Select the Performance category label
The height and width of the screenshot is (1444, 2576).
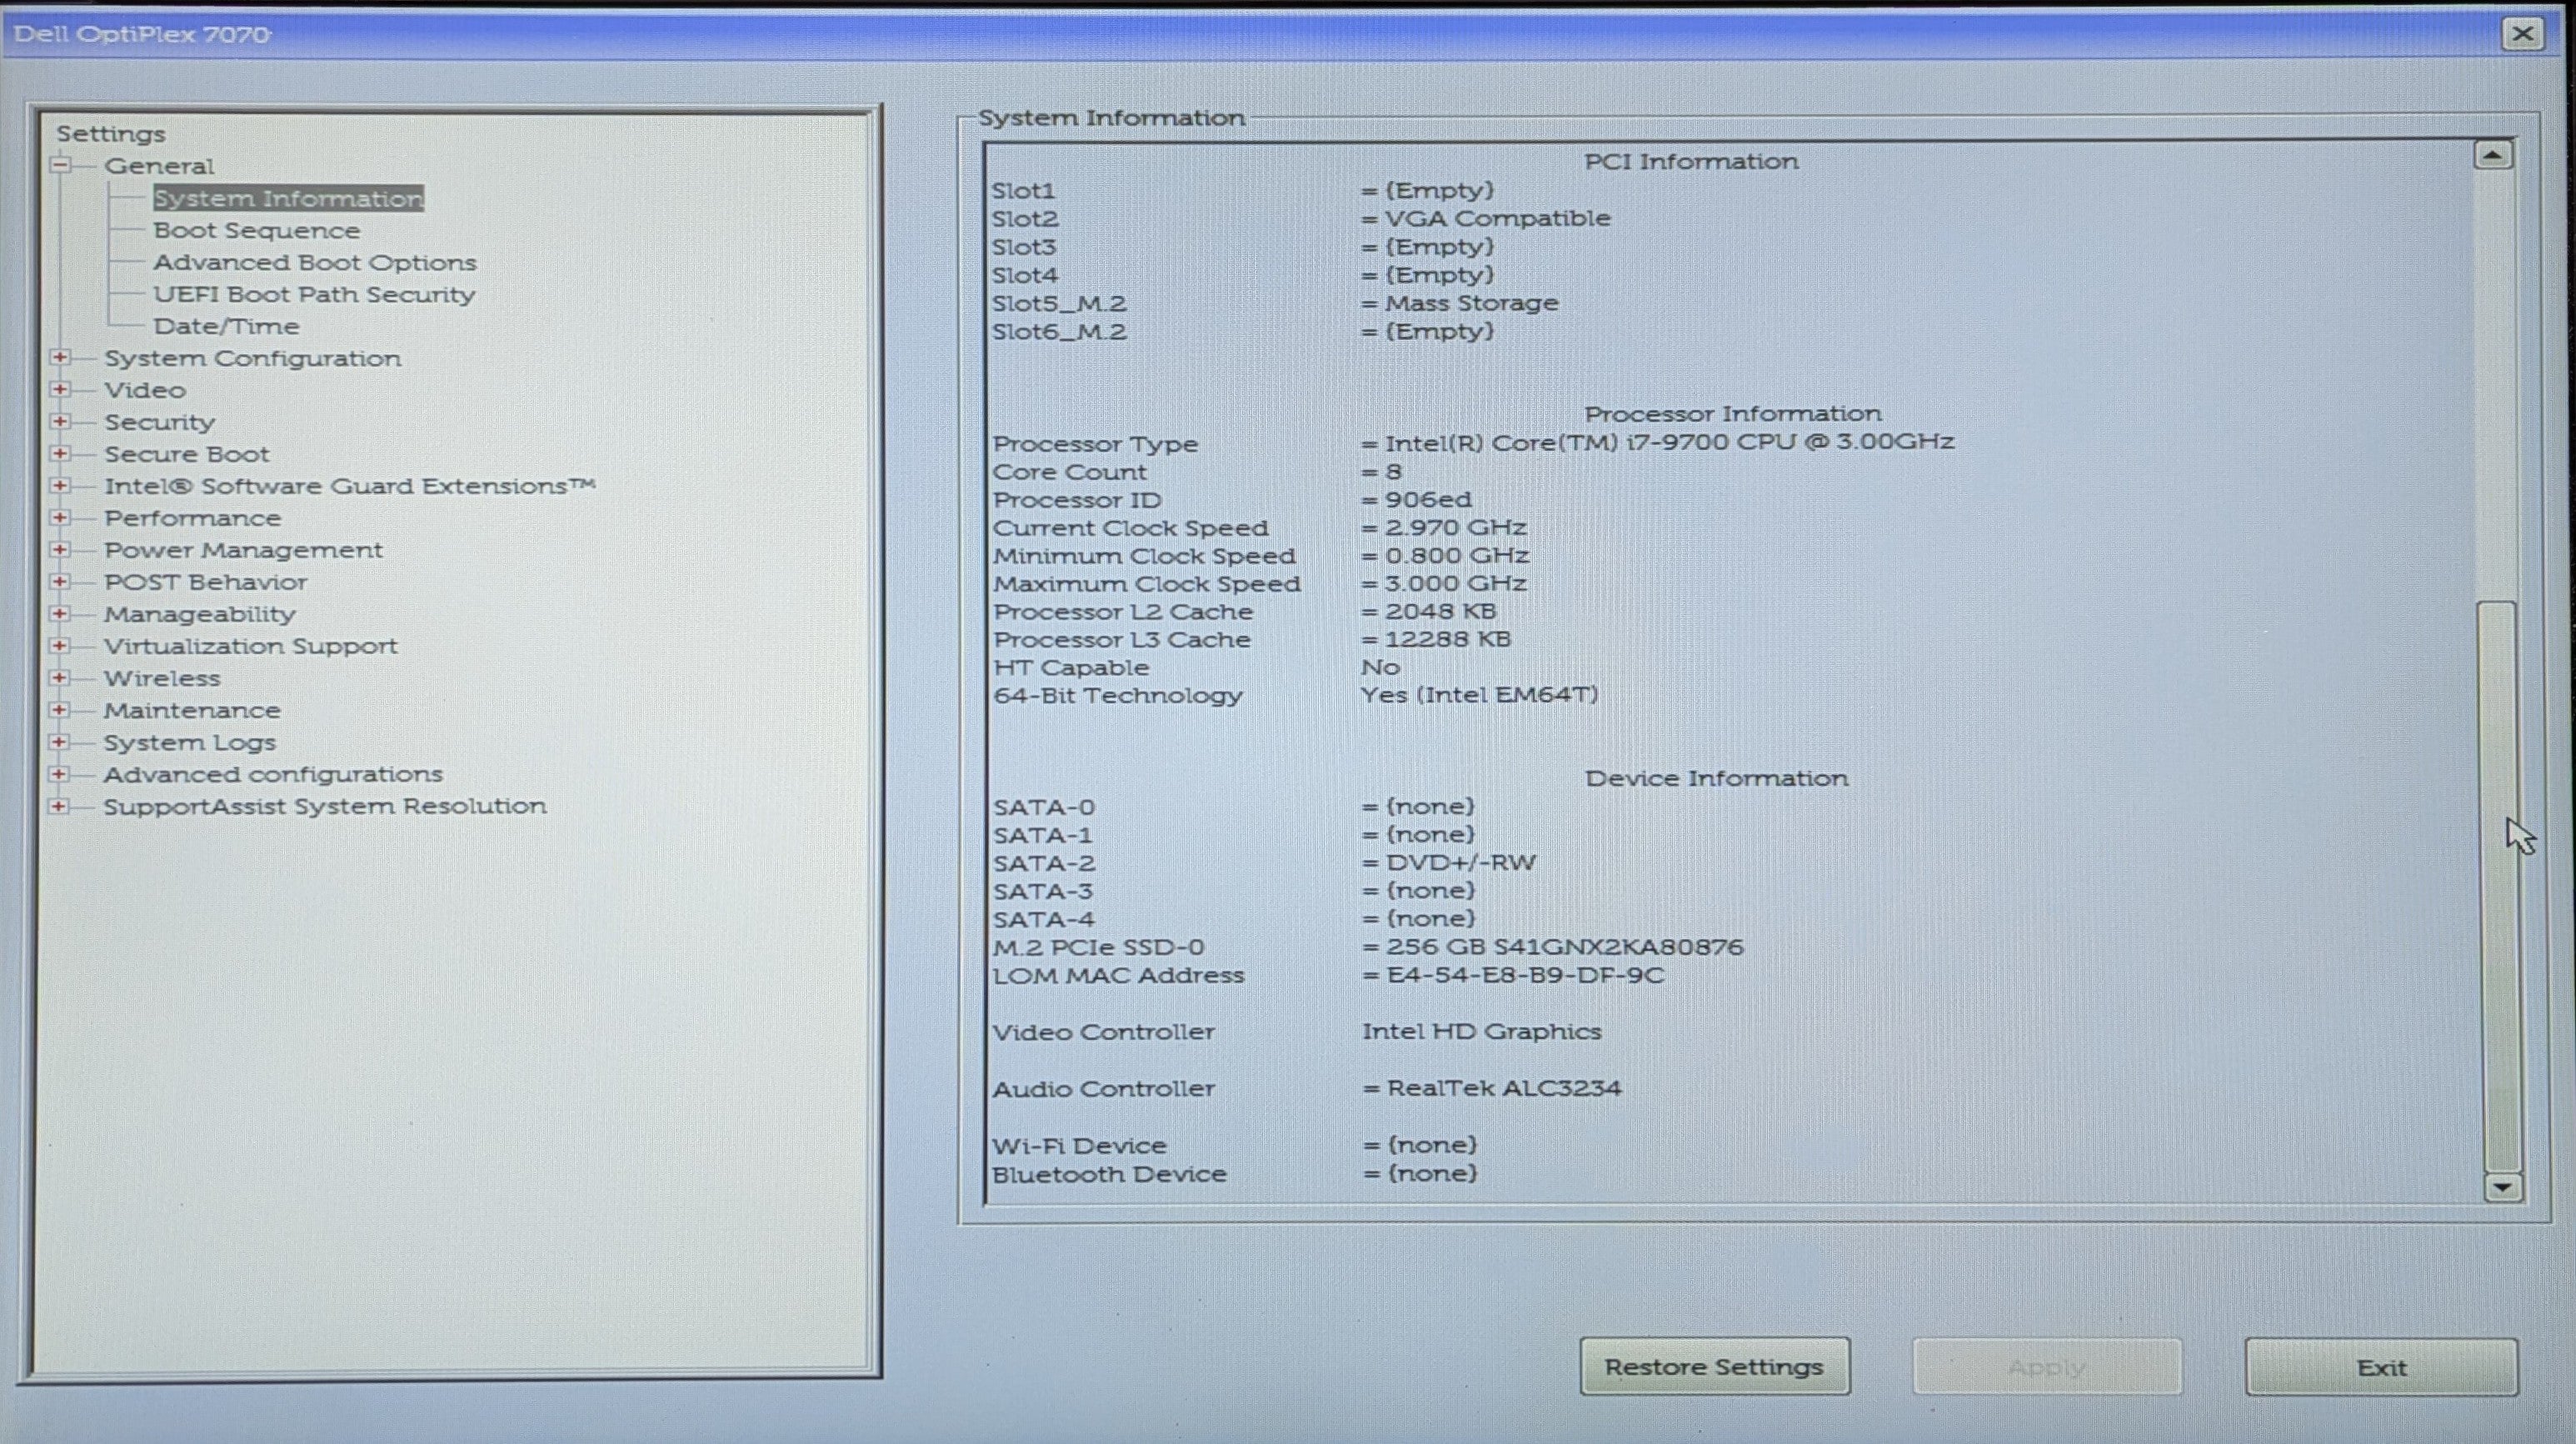coord(193,518)
